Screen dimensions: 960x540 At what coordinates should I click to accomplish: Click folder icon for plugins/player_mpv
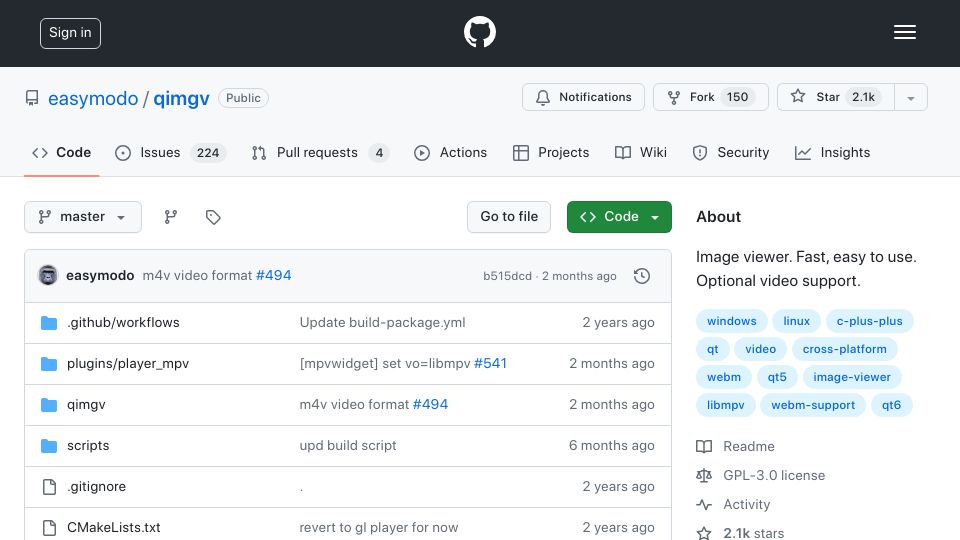point(49,364)
